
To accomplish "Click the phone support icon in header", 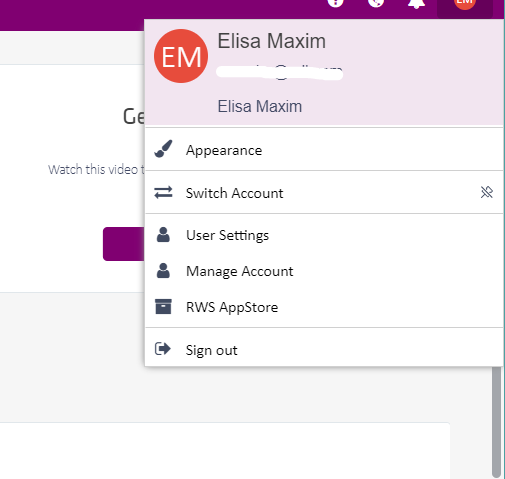I will [376, 3].
